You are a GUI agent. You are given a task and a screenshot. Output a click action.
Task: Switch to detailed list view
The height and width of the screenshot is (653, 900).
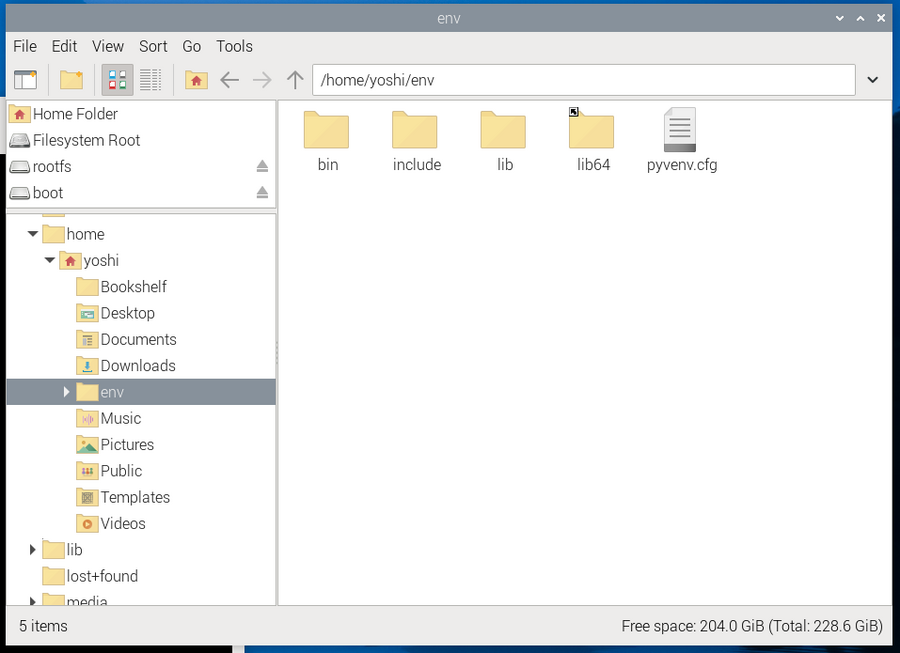[x=150, y=80]
